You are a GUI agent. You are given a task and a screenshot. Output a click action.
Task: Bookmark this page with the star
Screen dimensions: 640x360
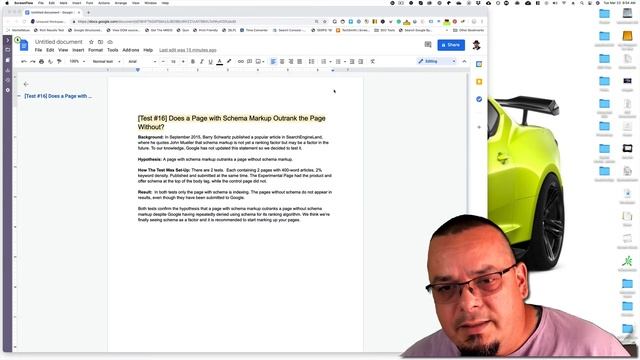click(x=325, y=21)
